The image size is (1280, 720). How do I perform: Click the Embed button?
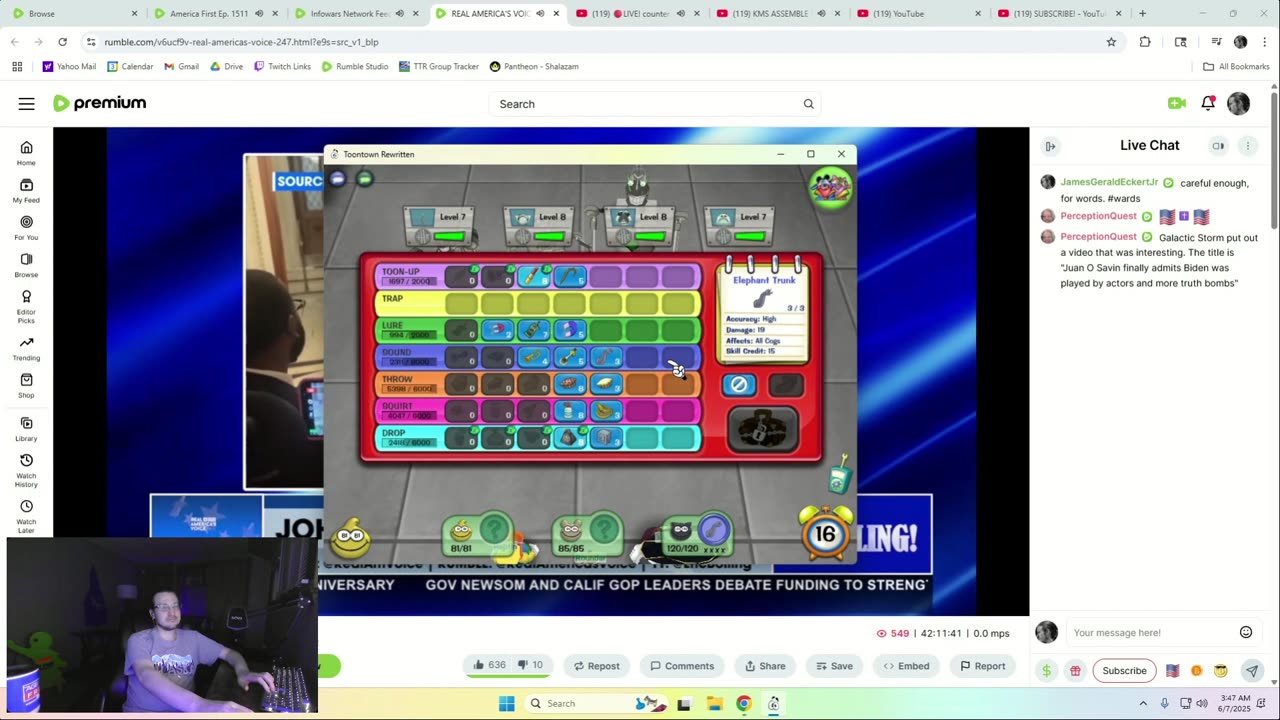point(905,665)
